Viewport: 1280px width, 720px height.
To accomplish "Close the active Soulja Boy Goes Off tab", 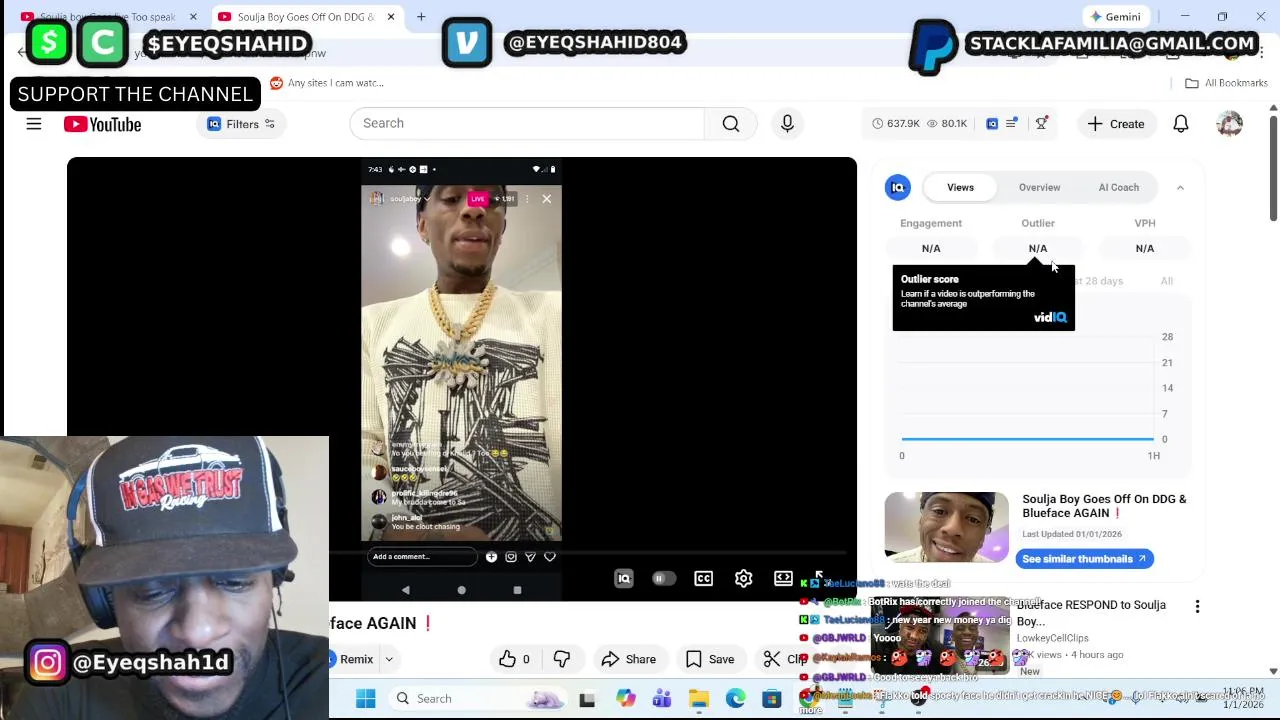I will (391, 17).
